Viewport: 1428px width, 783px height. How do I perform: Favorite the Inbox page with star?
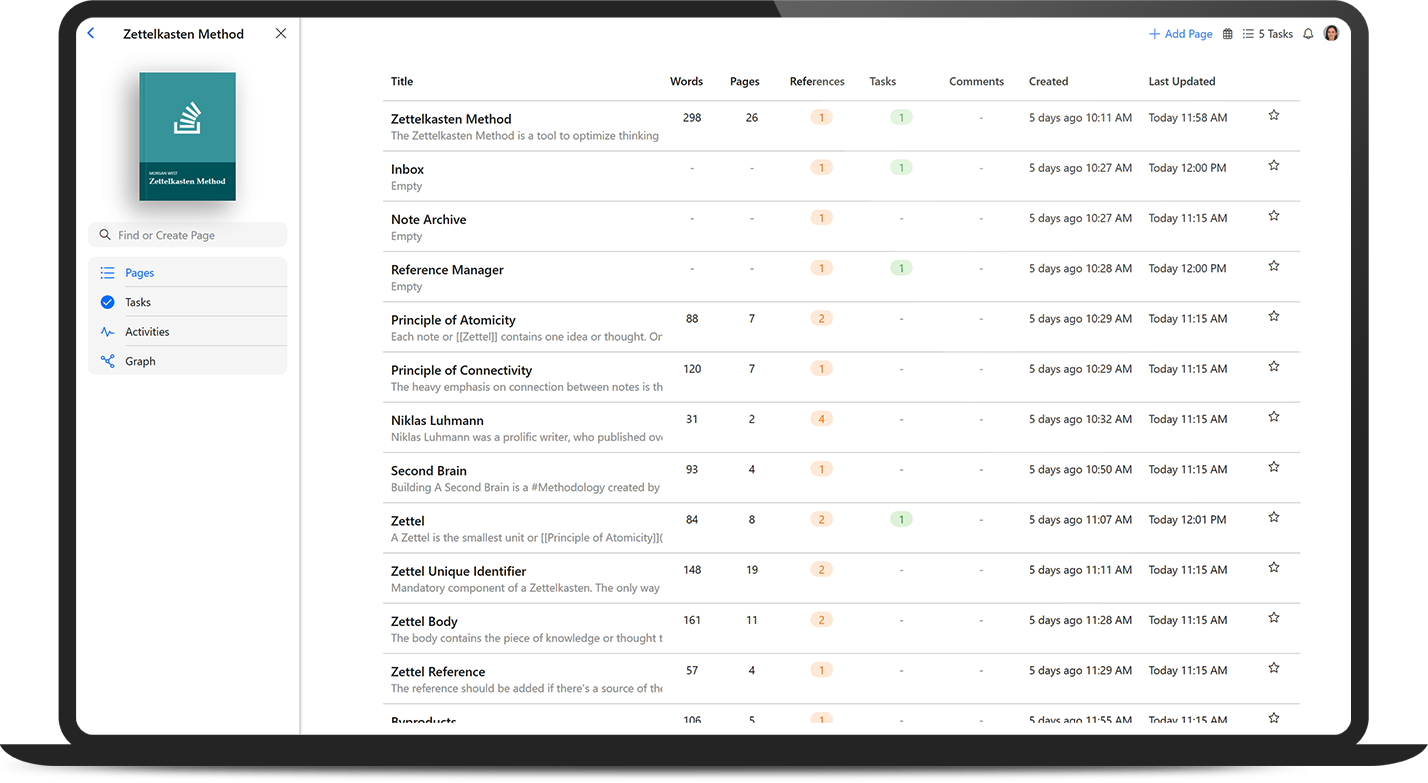(x=1274, y=166)
